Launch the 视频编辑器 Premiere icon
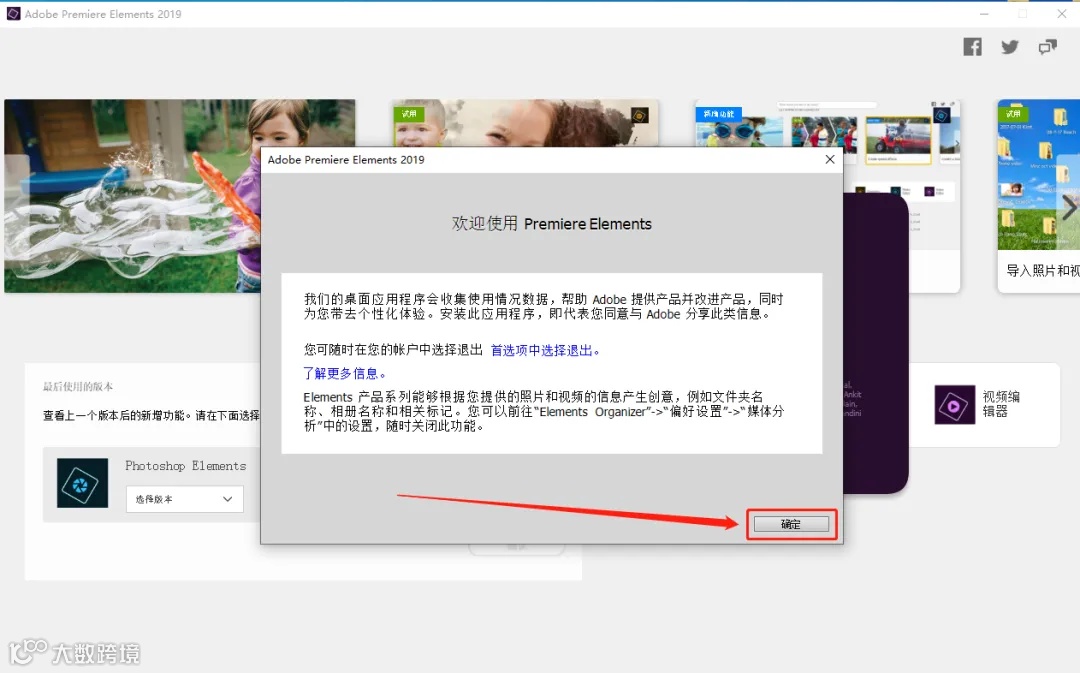 pyautogui.click(x=955, y=404)
